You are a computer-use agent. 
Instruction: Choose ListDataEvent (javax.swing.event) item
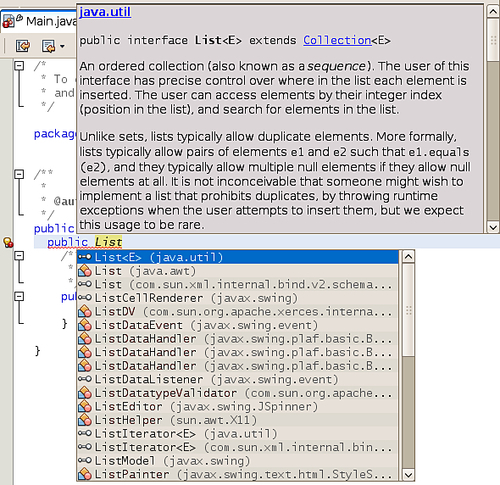238,325
